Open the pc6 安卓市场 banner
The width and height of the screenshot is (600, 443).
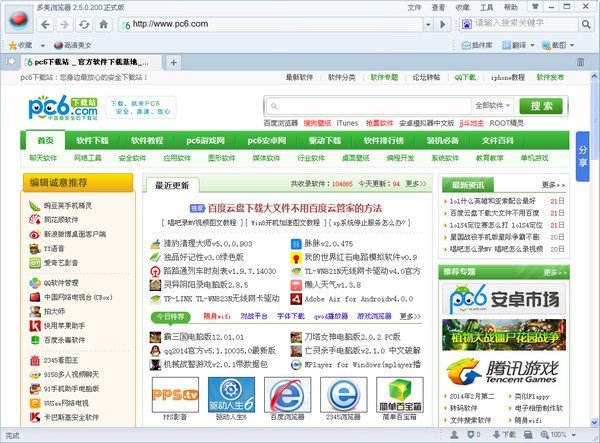[504, 299]
